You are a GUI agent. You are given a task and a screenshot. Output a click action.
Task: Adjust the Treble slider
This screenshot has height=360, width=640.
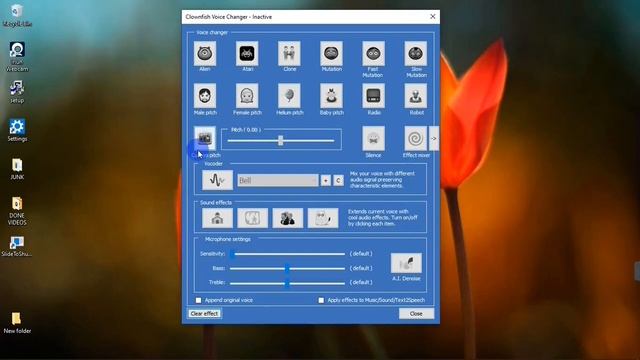(287, 283)
